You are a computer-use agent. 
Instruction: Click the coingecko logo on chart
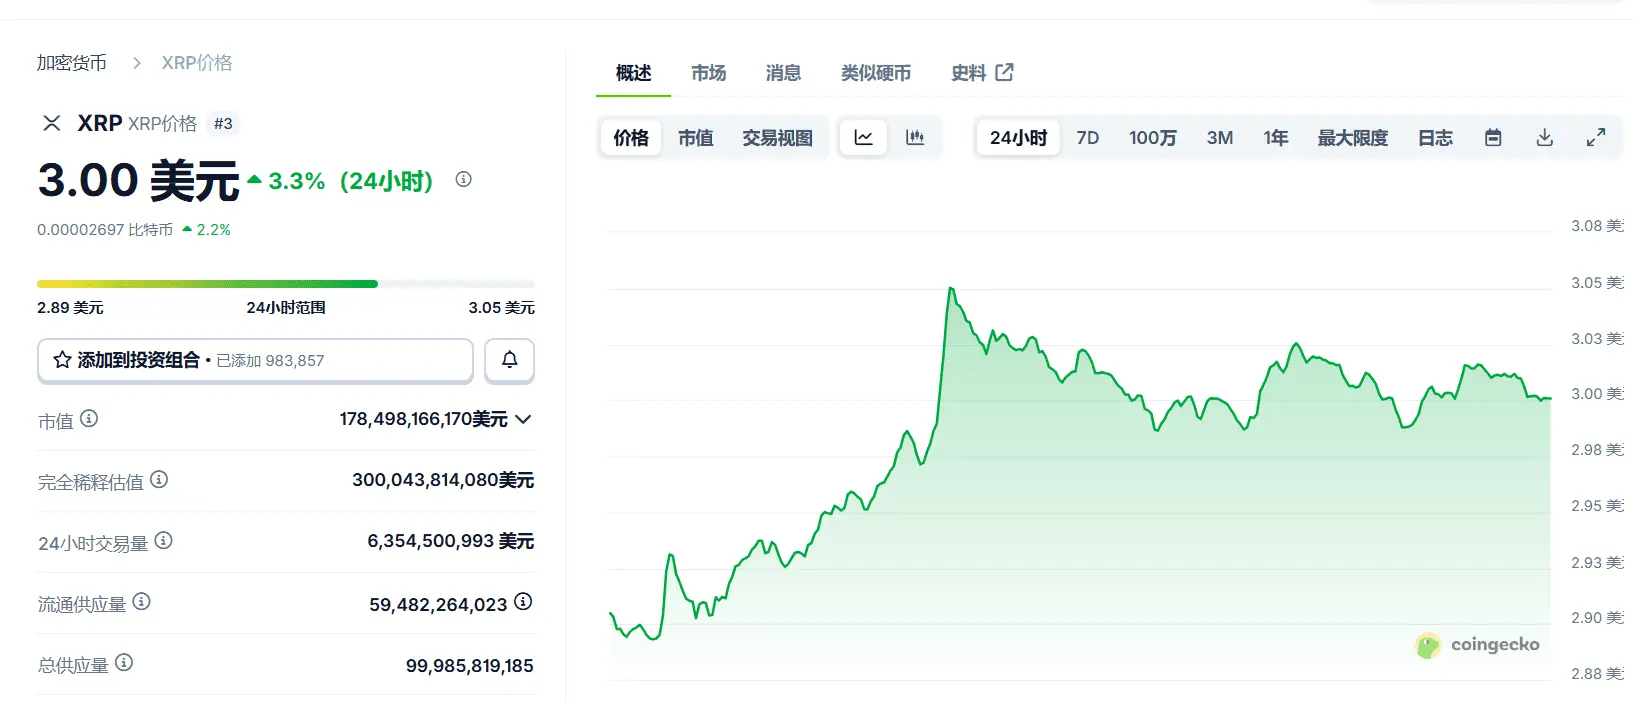point(1478,645)
